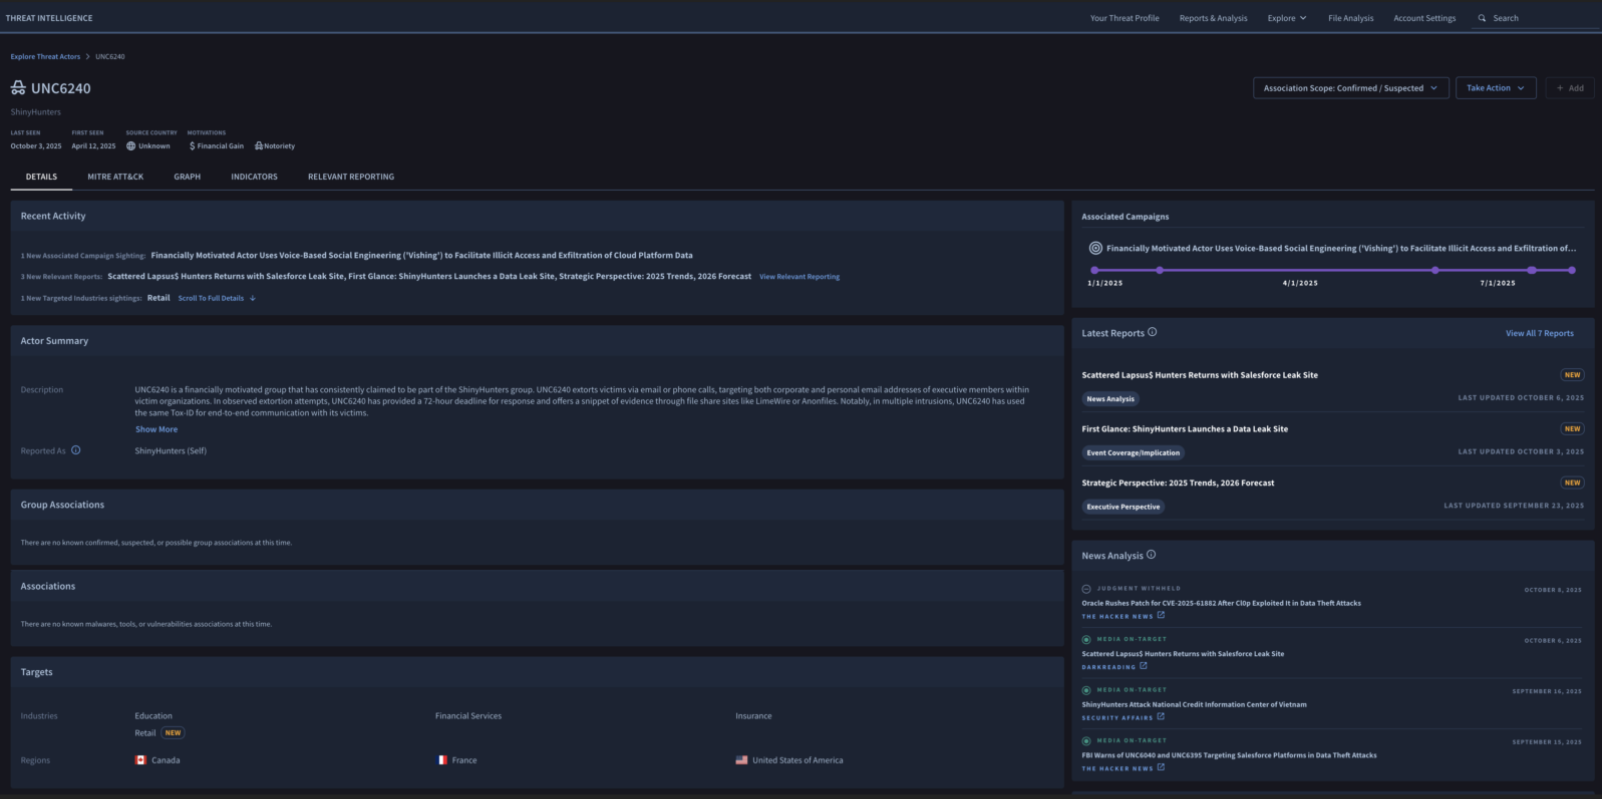Click the target icon in Associated Campaigns

pos(1095,248)
